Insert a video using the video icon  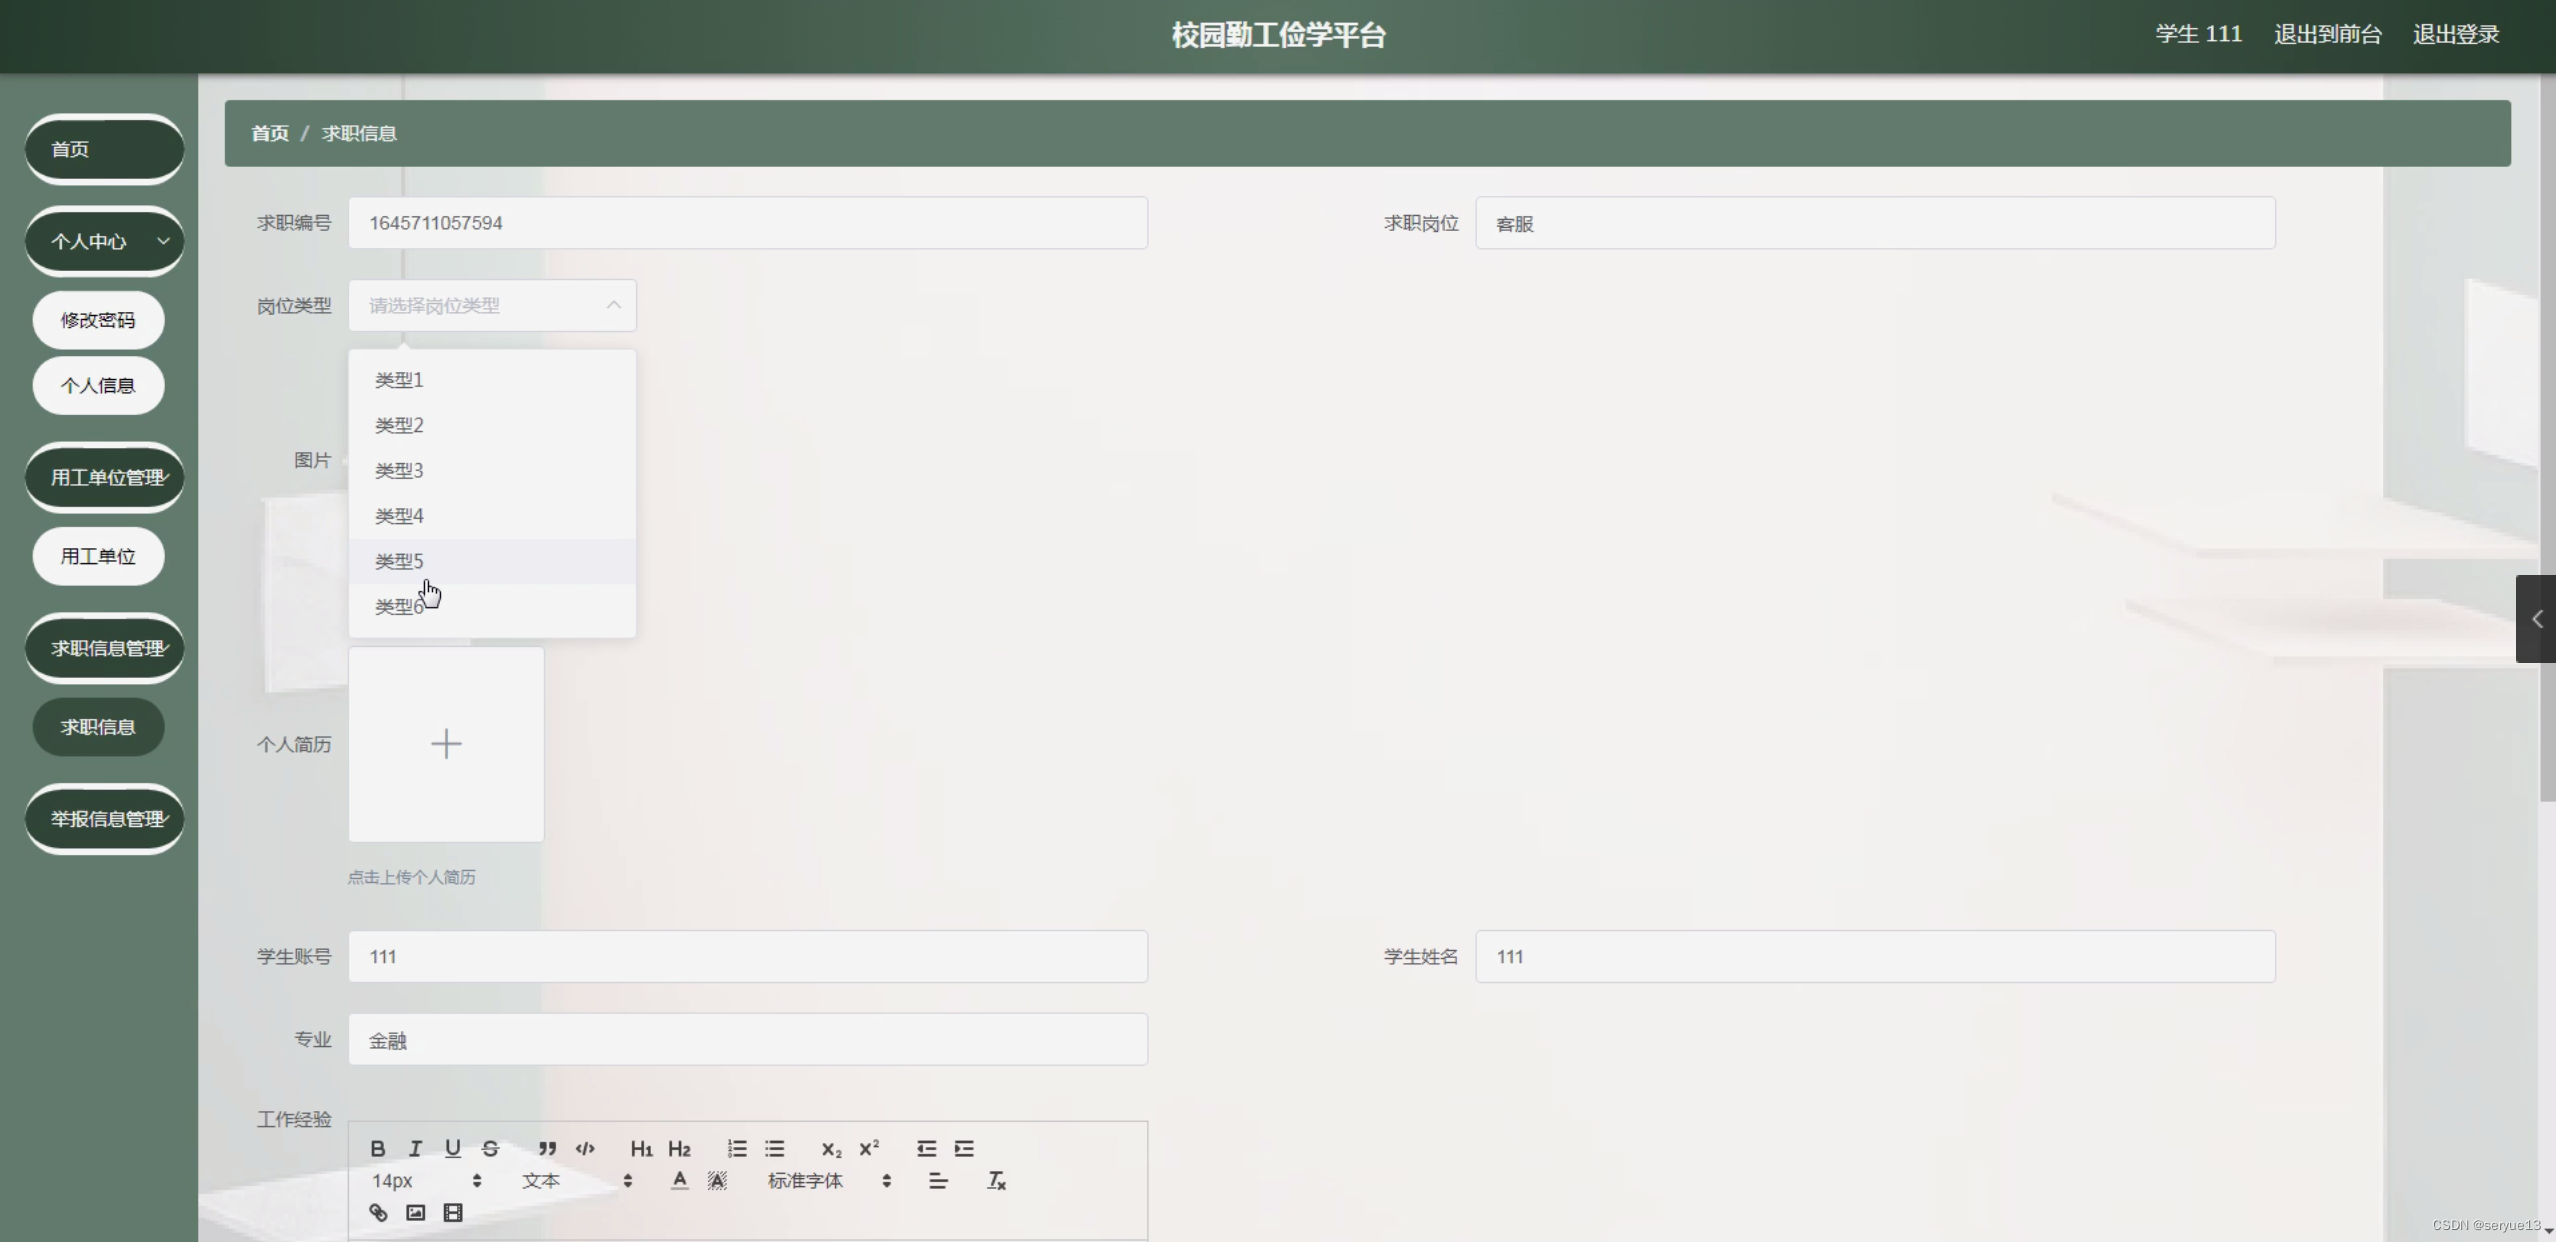(452, 1212)
